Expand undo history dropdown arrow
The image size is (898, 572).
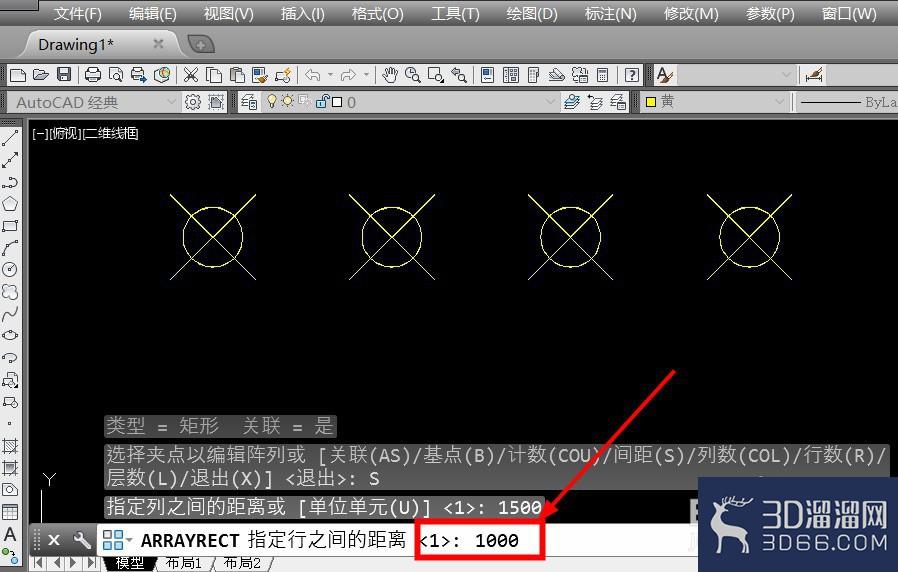coord(330,75)
